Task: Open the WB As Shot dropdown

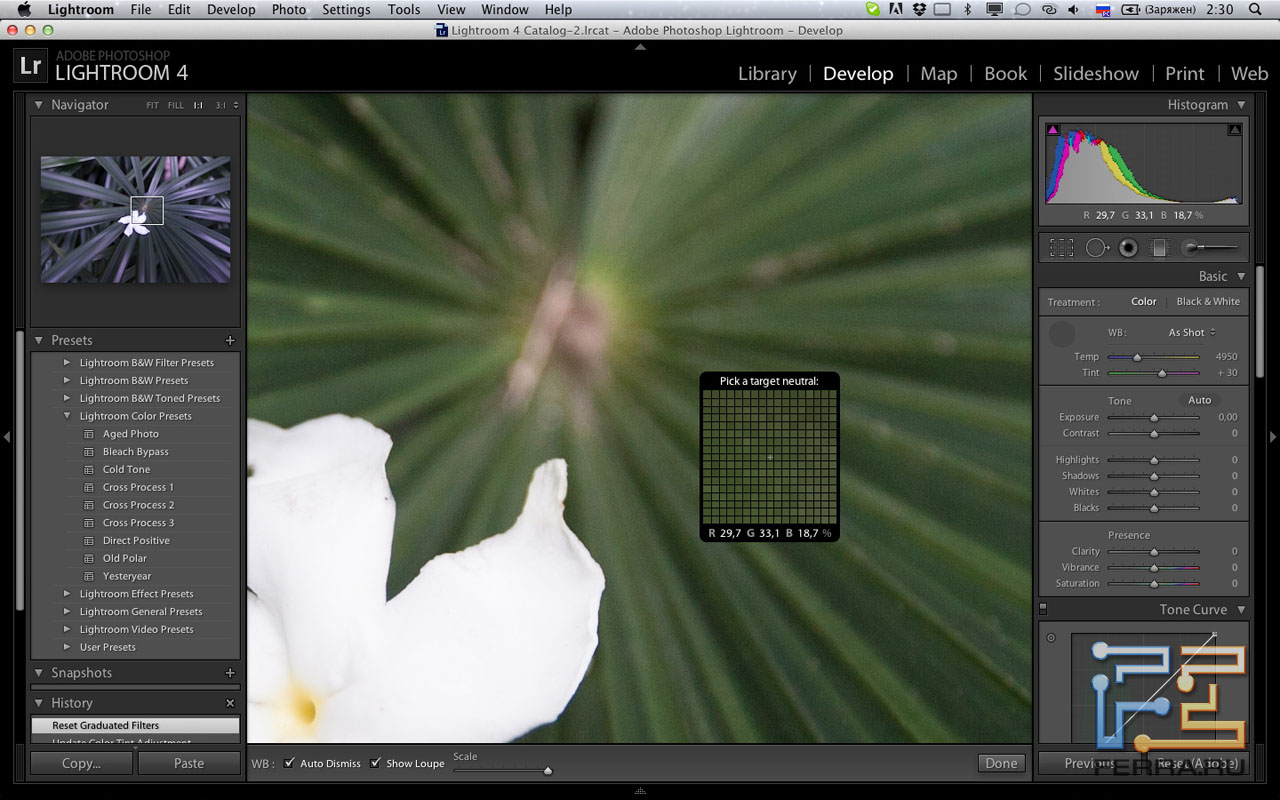Action: [1192, 333]
